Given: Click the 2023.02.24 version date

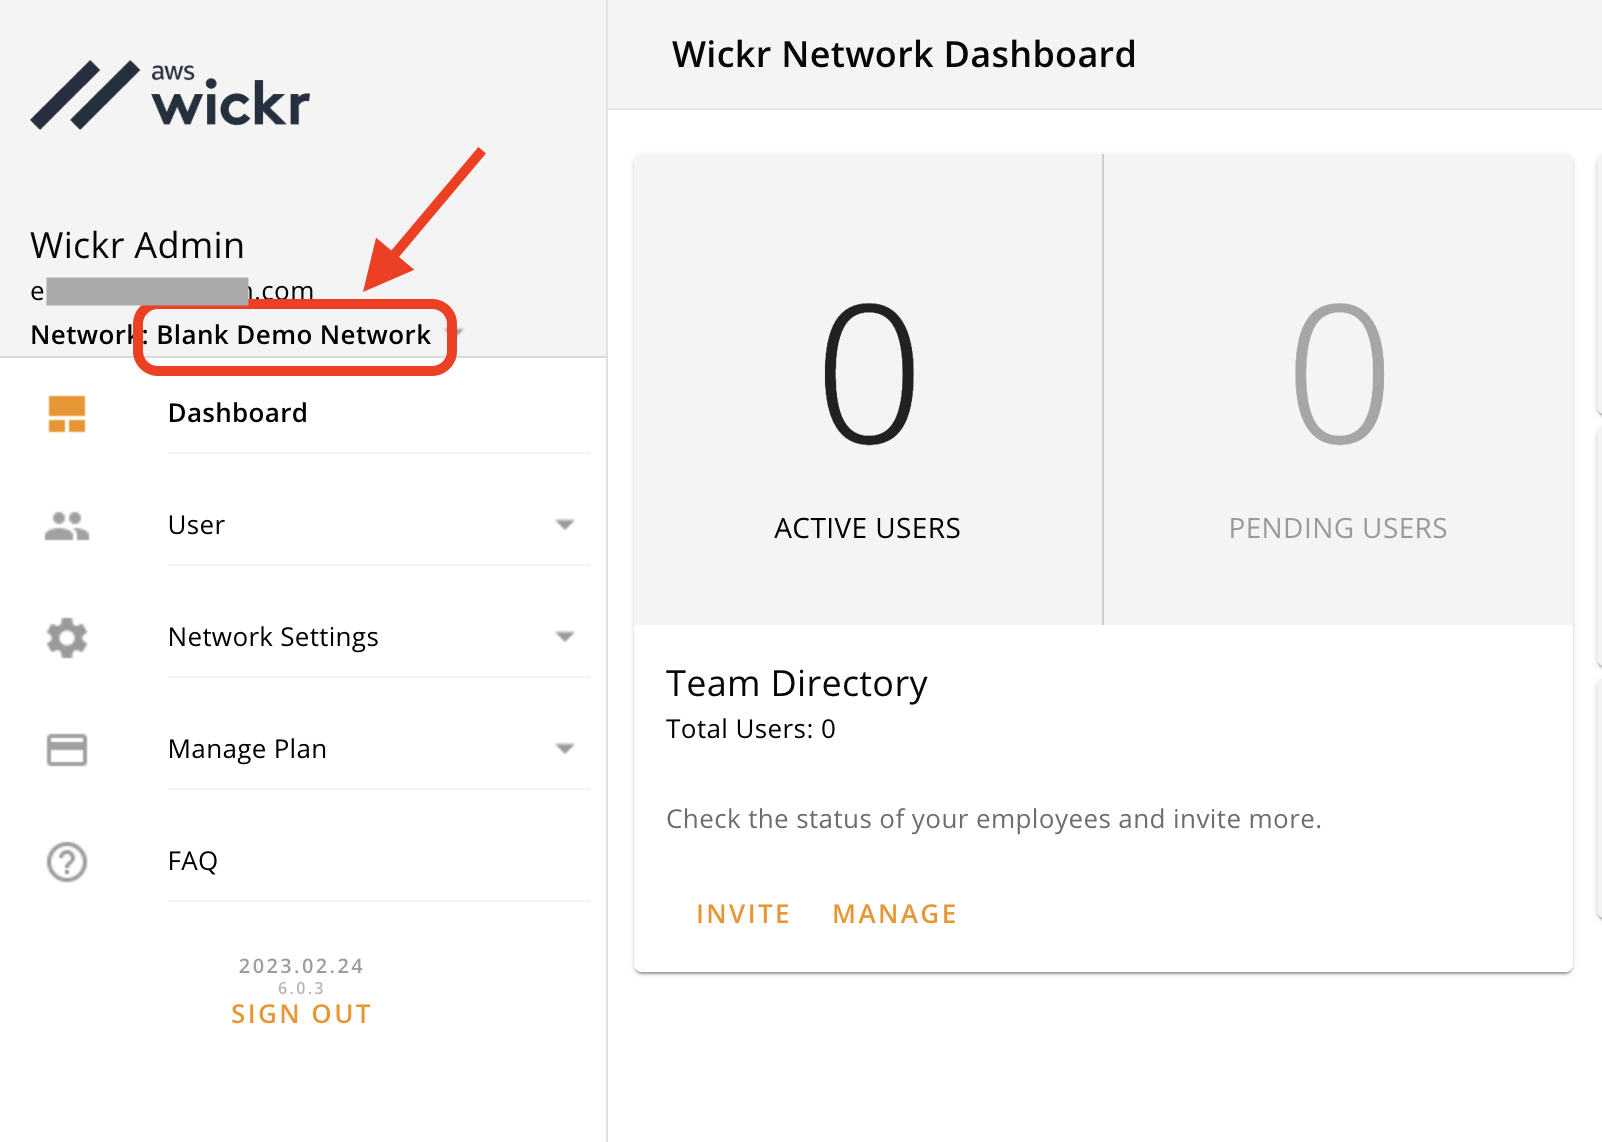Looking at the screenshot, I should coord(301,966).
